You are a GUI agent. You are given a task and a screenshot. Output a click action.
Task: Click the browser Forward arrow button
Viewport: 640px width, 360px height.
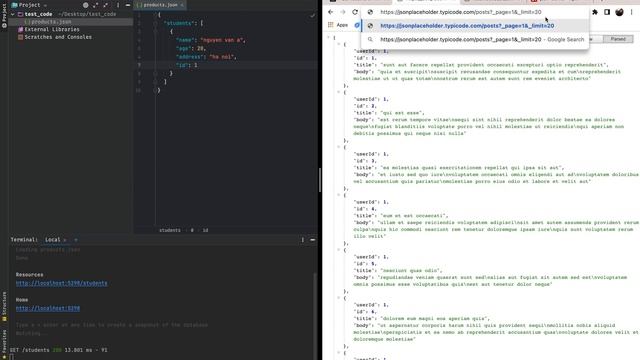coord(343,12)
